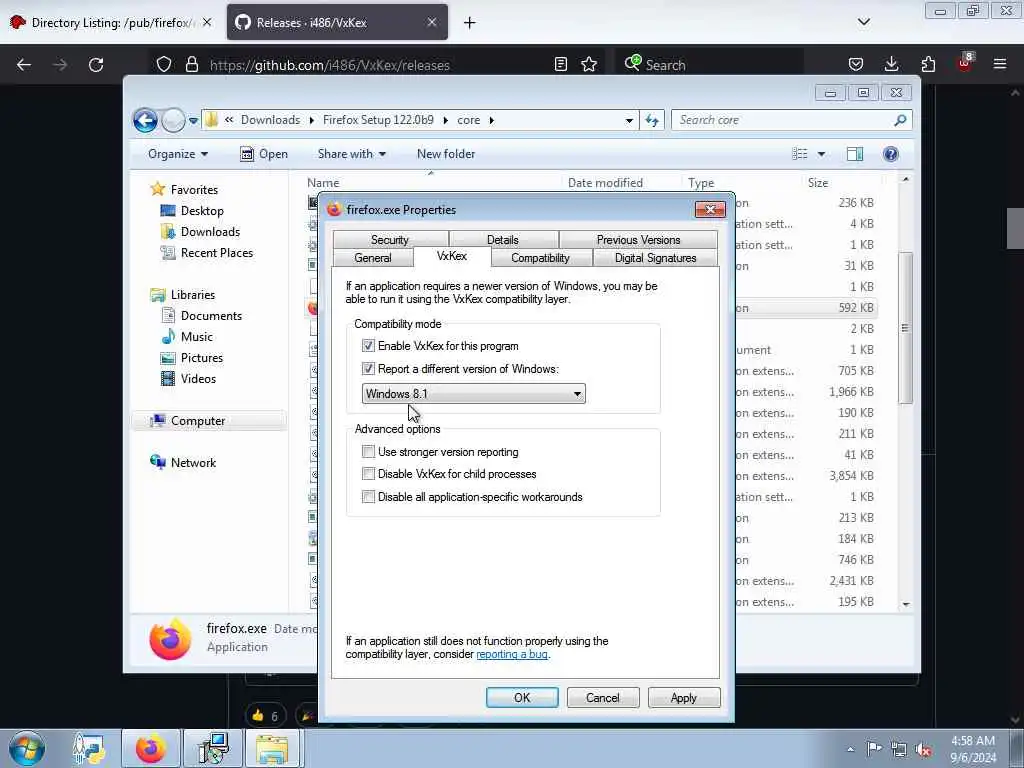Click New folder in Explorer toolbar

(446, 154)
